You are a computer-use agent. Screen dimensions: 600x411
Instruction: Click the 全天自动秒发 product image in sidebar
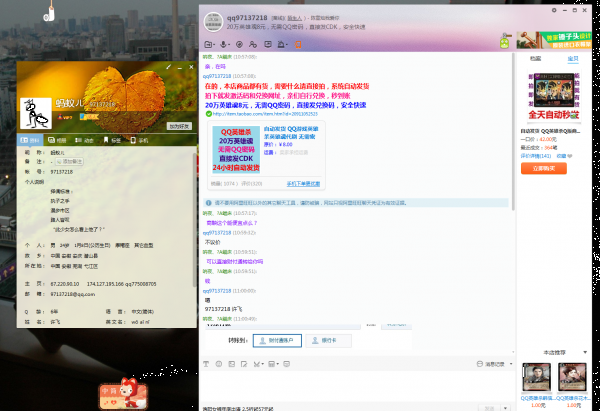click(554, 96)
